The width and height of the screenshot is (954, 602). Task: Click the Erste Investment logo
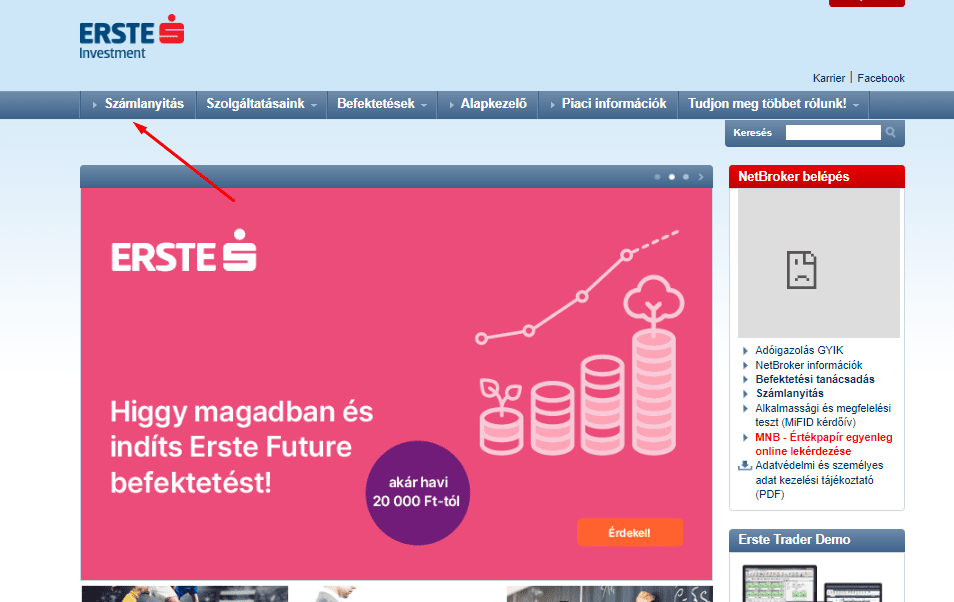[x=131, y=37]
